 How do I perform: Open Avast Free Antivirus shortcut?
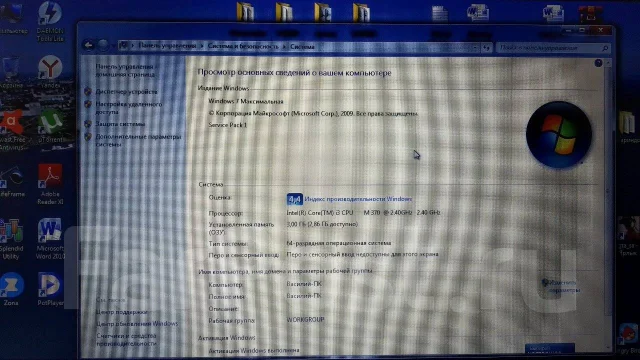coord(12,130)
